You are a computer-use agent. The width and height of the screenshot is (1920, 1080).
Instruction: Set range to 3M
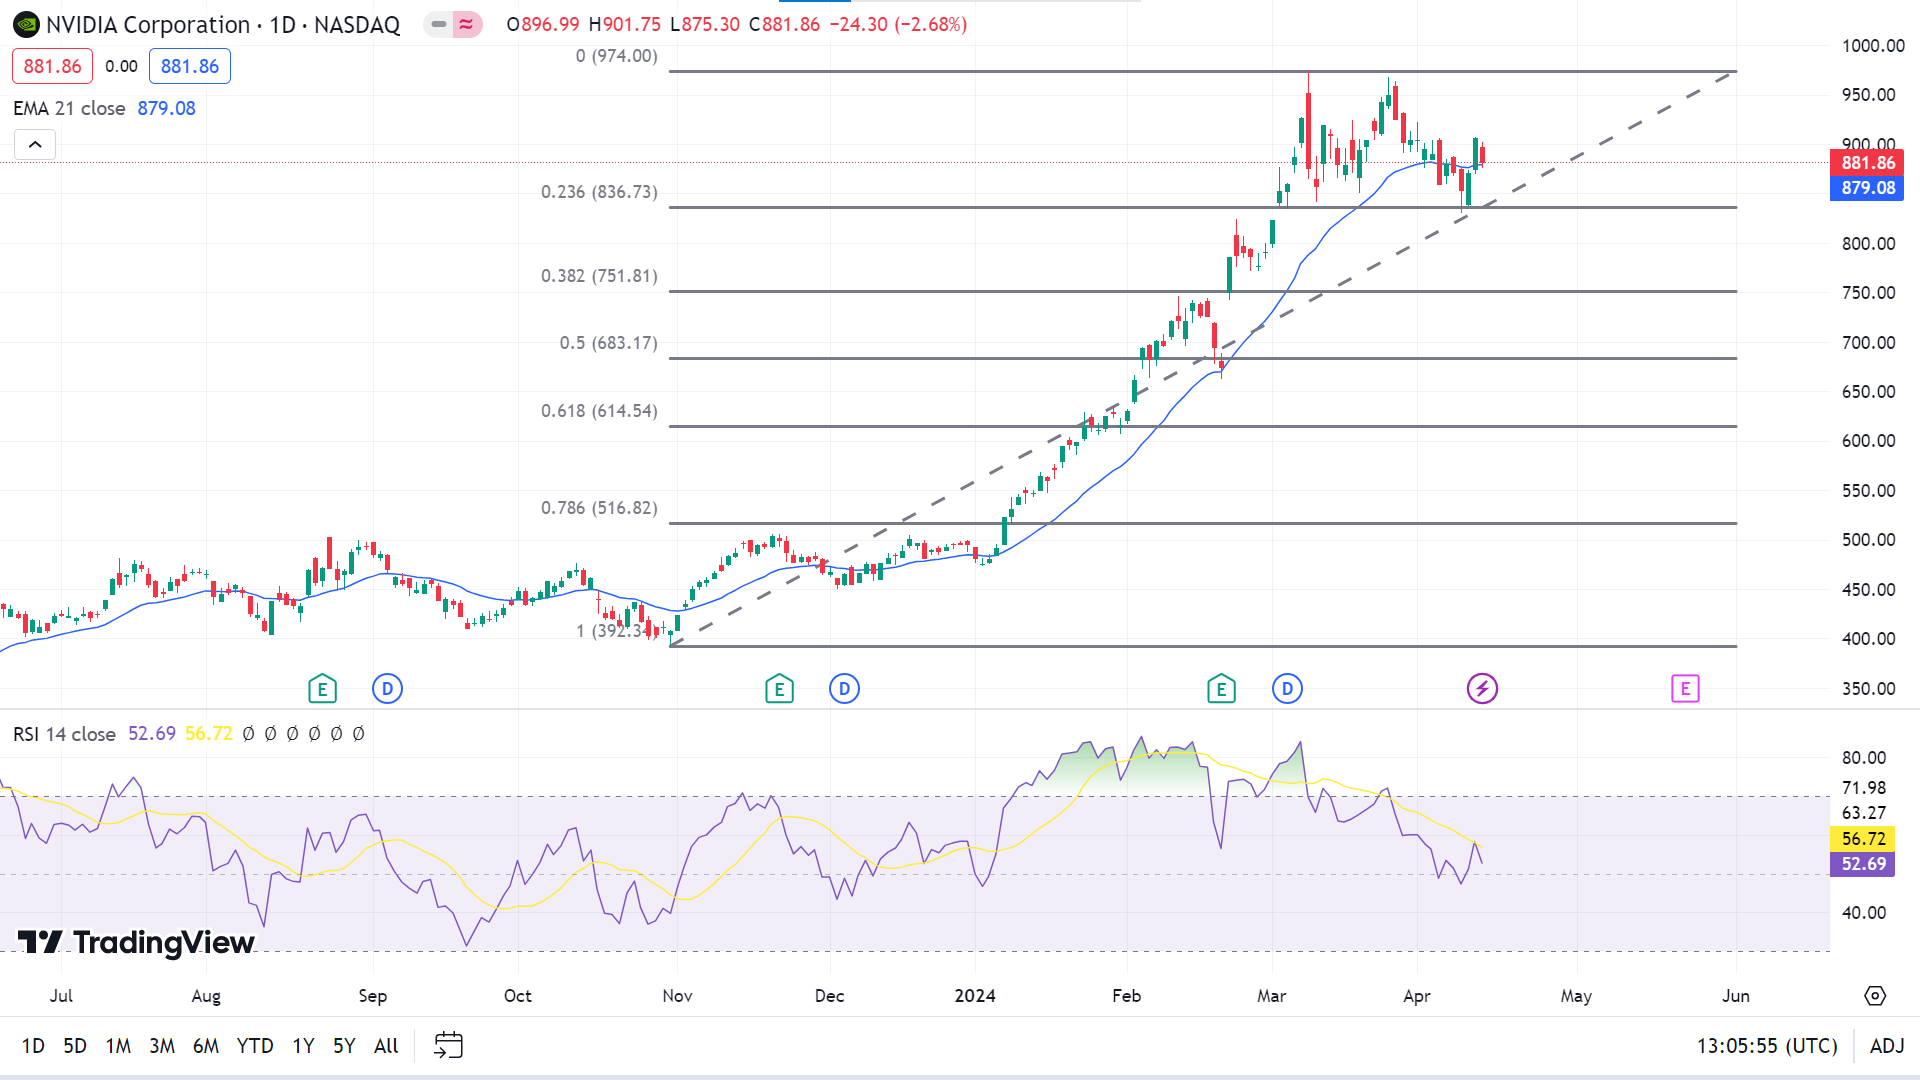pos(162,1046)
